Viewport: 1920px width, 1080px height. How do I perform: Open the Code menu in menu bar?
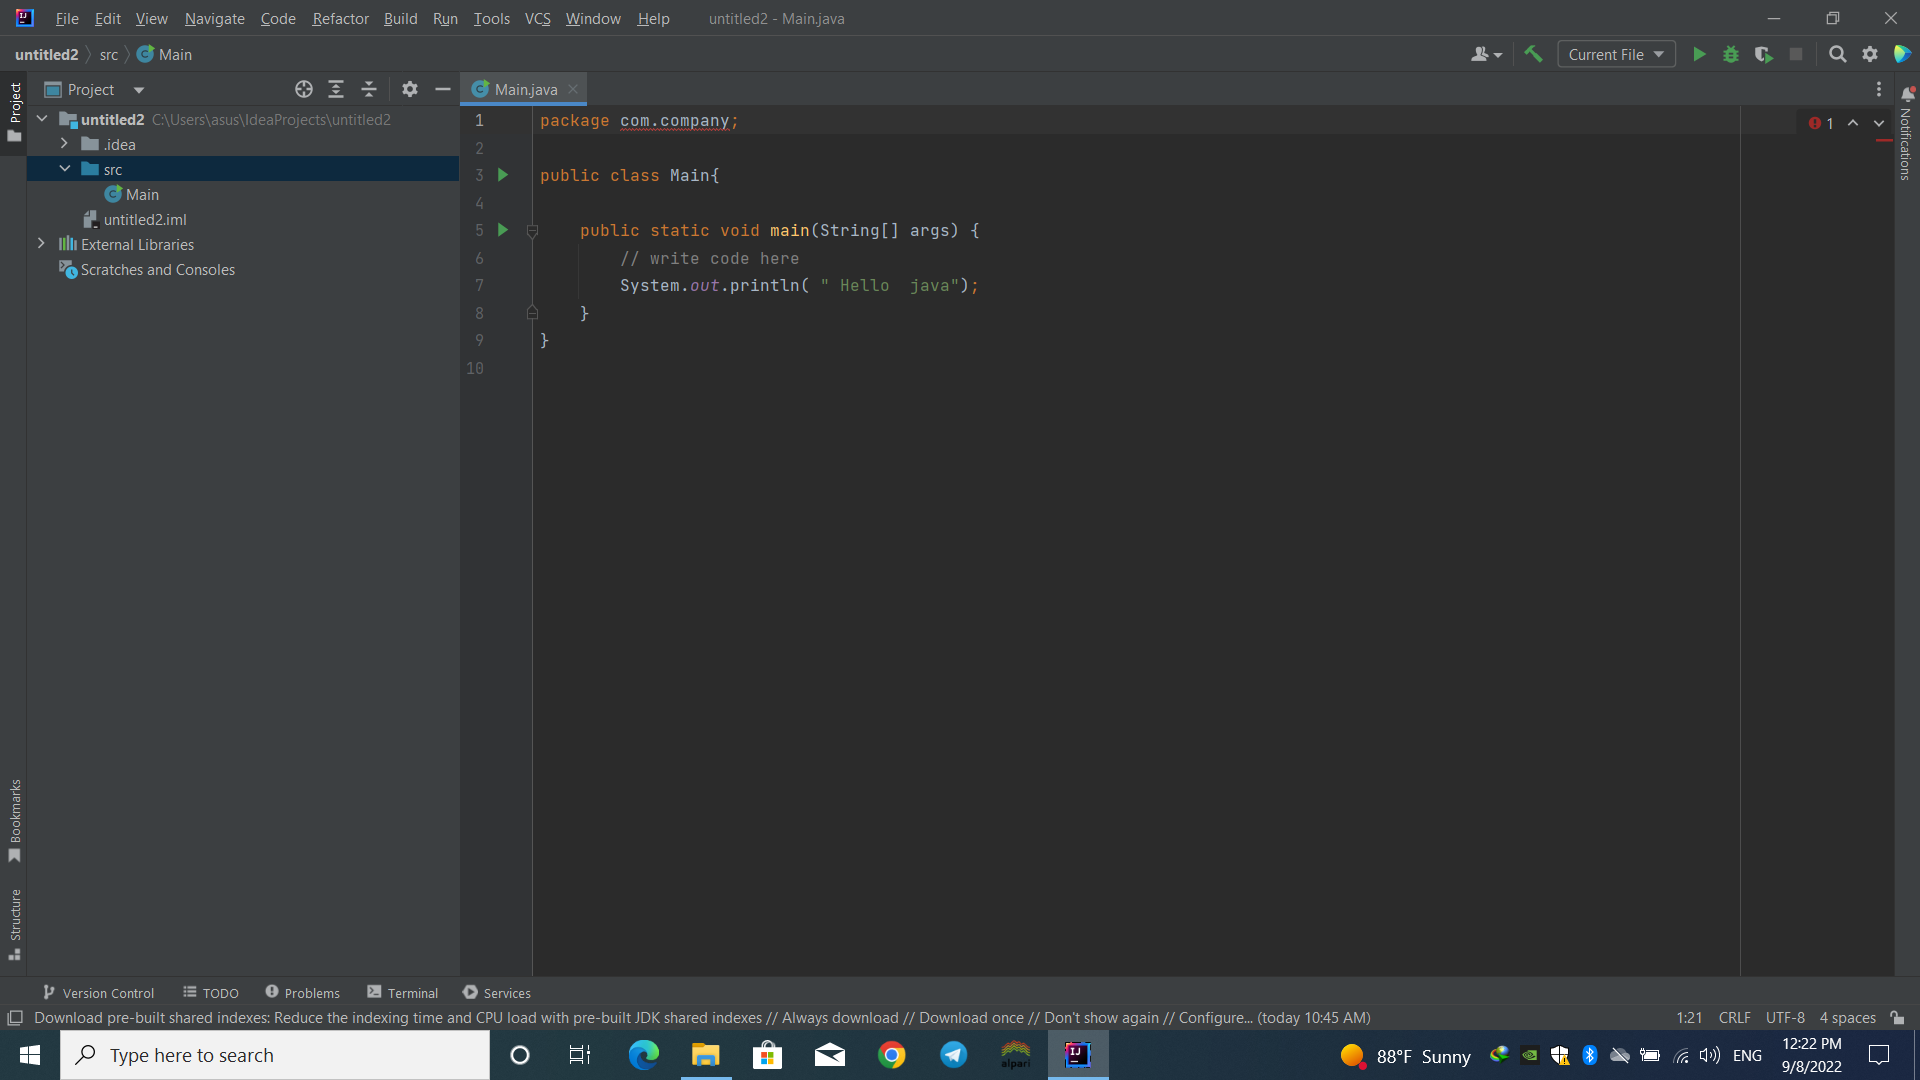tap(277, 17)
